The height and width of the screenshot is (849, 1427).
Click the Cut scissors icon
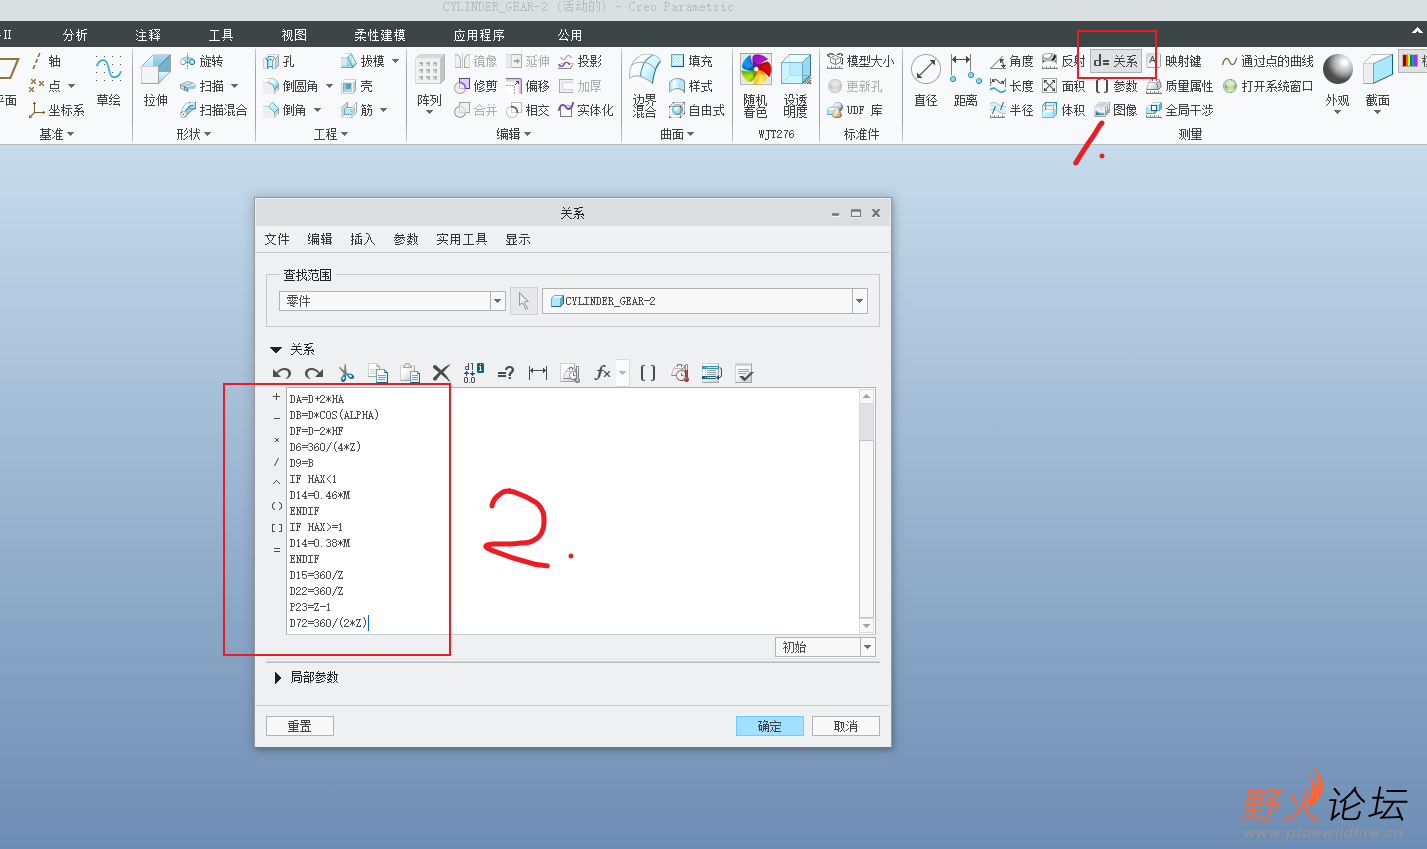(346, 373)
